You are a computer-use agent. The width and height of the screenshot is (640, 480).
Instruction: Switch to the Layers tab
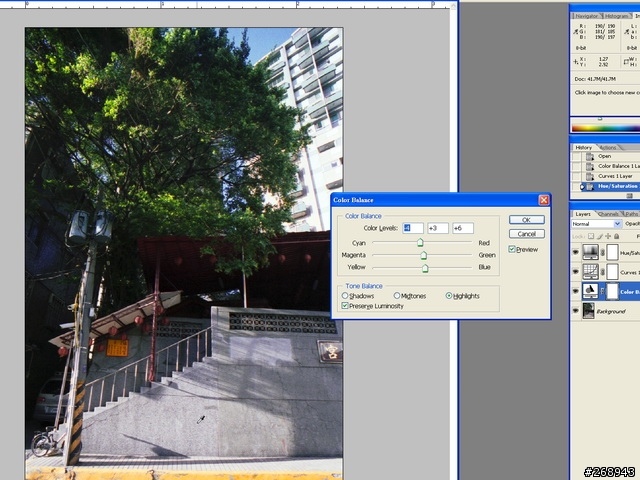[583, 214]
